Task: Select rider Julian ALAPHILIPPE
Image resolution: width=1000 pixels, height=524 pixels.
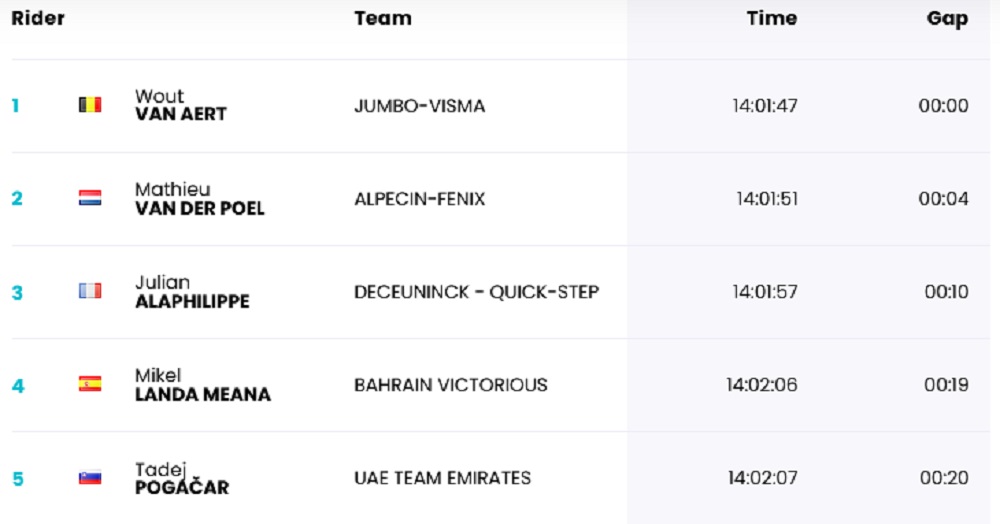Action: click(192, 292)
